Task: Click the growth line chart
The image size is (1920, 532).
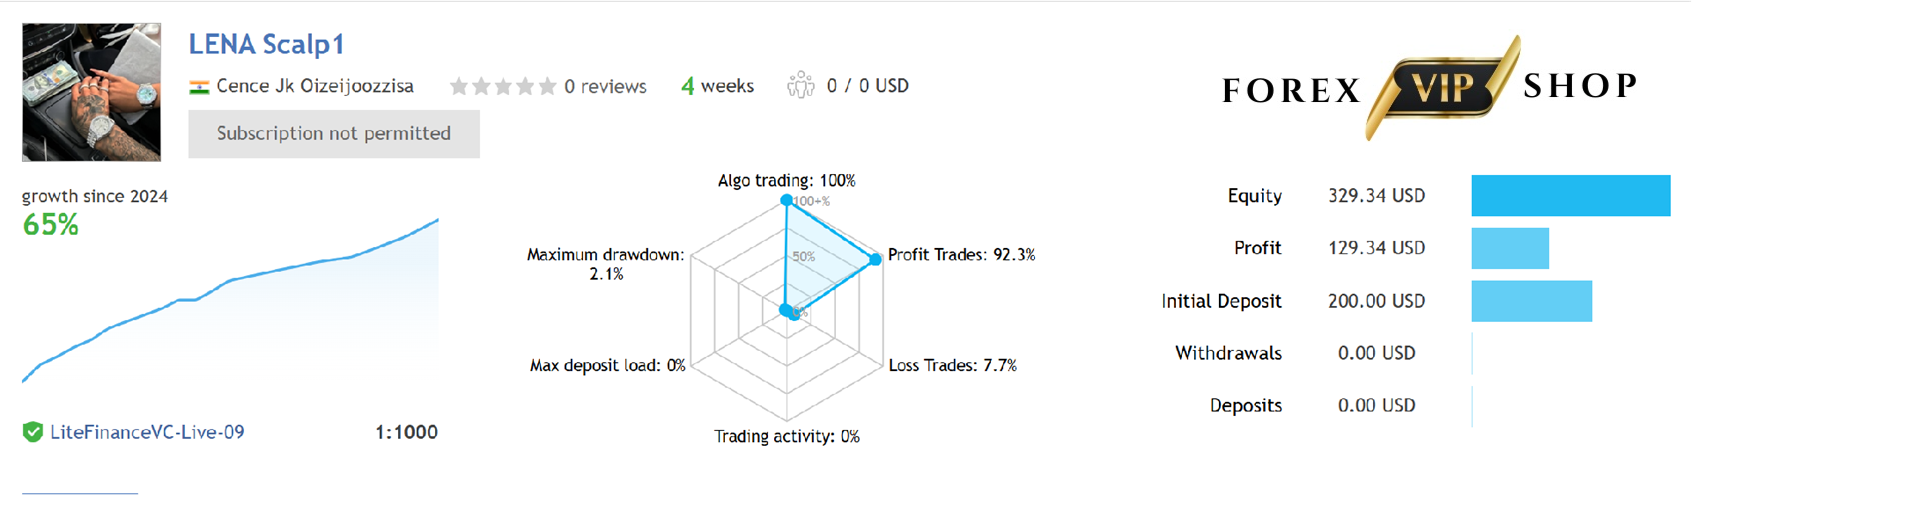Action: pos(230,300)
